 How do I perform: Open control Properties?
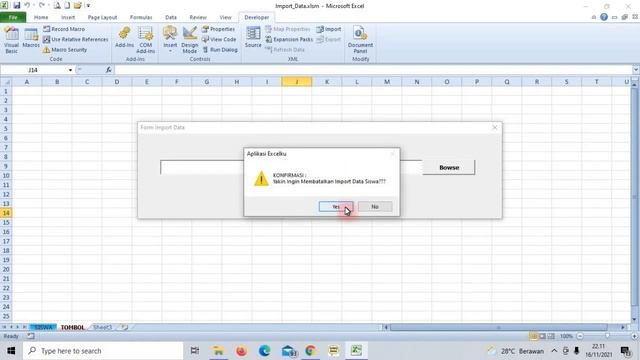[218, 29]
